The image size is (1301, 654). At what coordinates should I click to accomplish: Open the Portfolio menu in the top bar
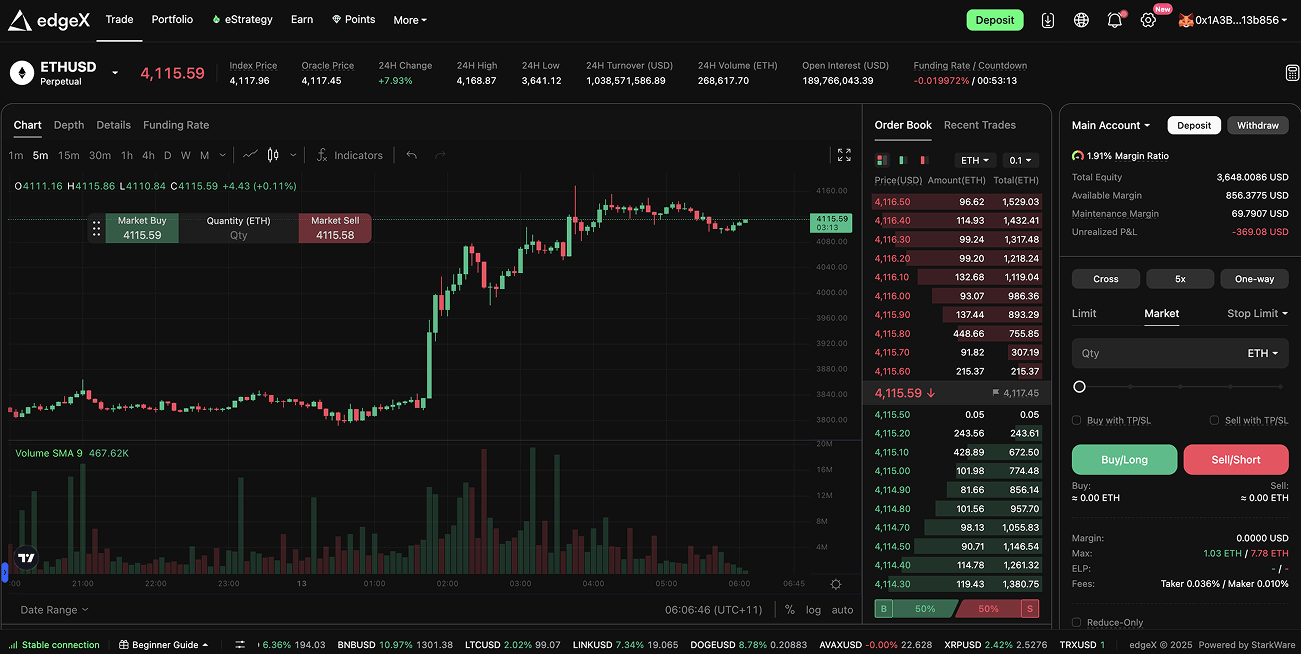172,19
